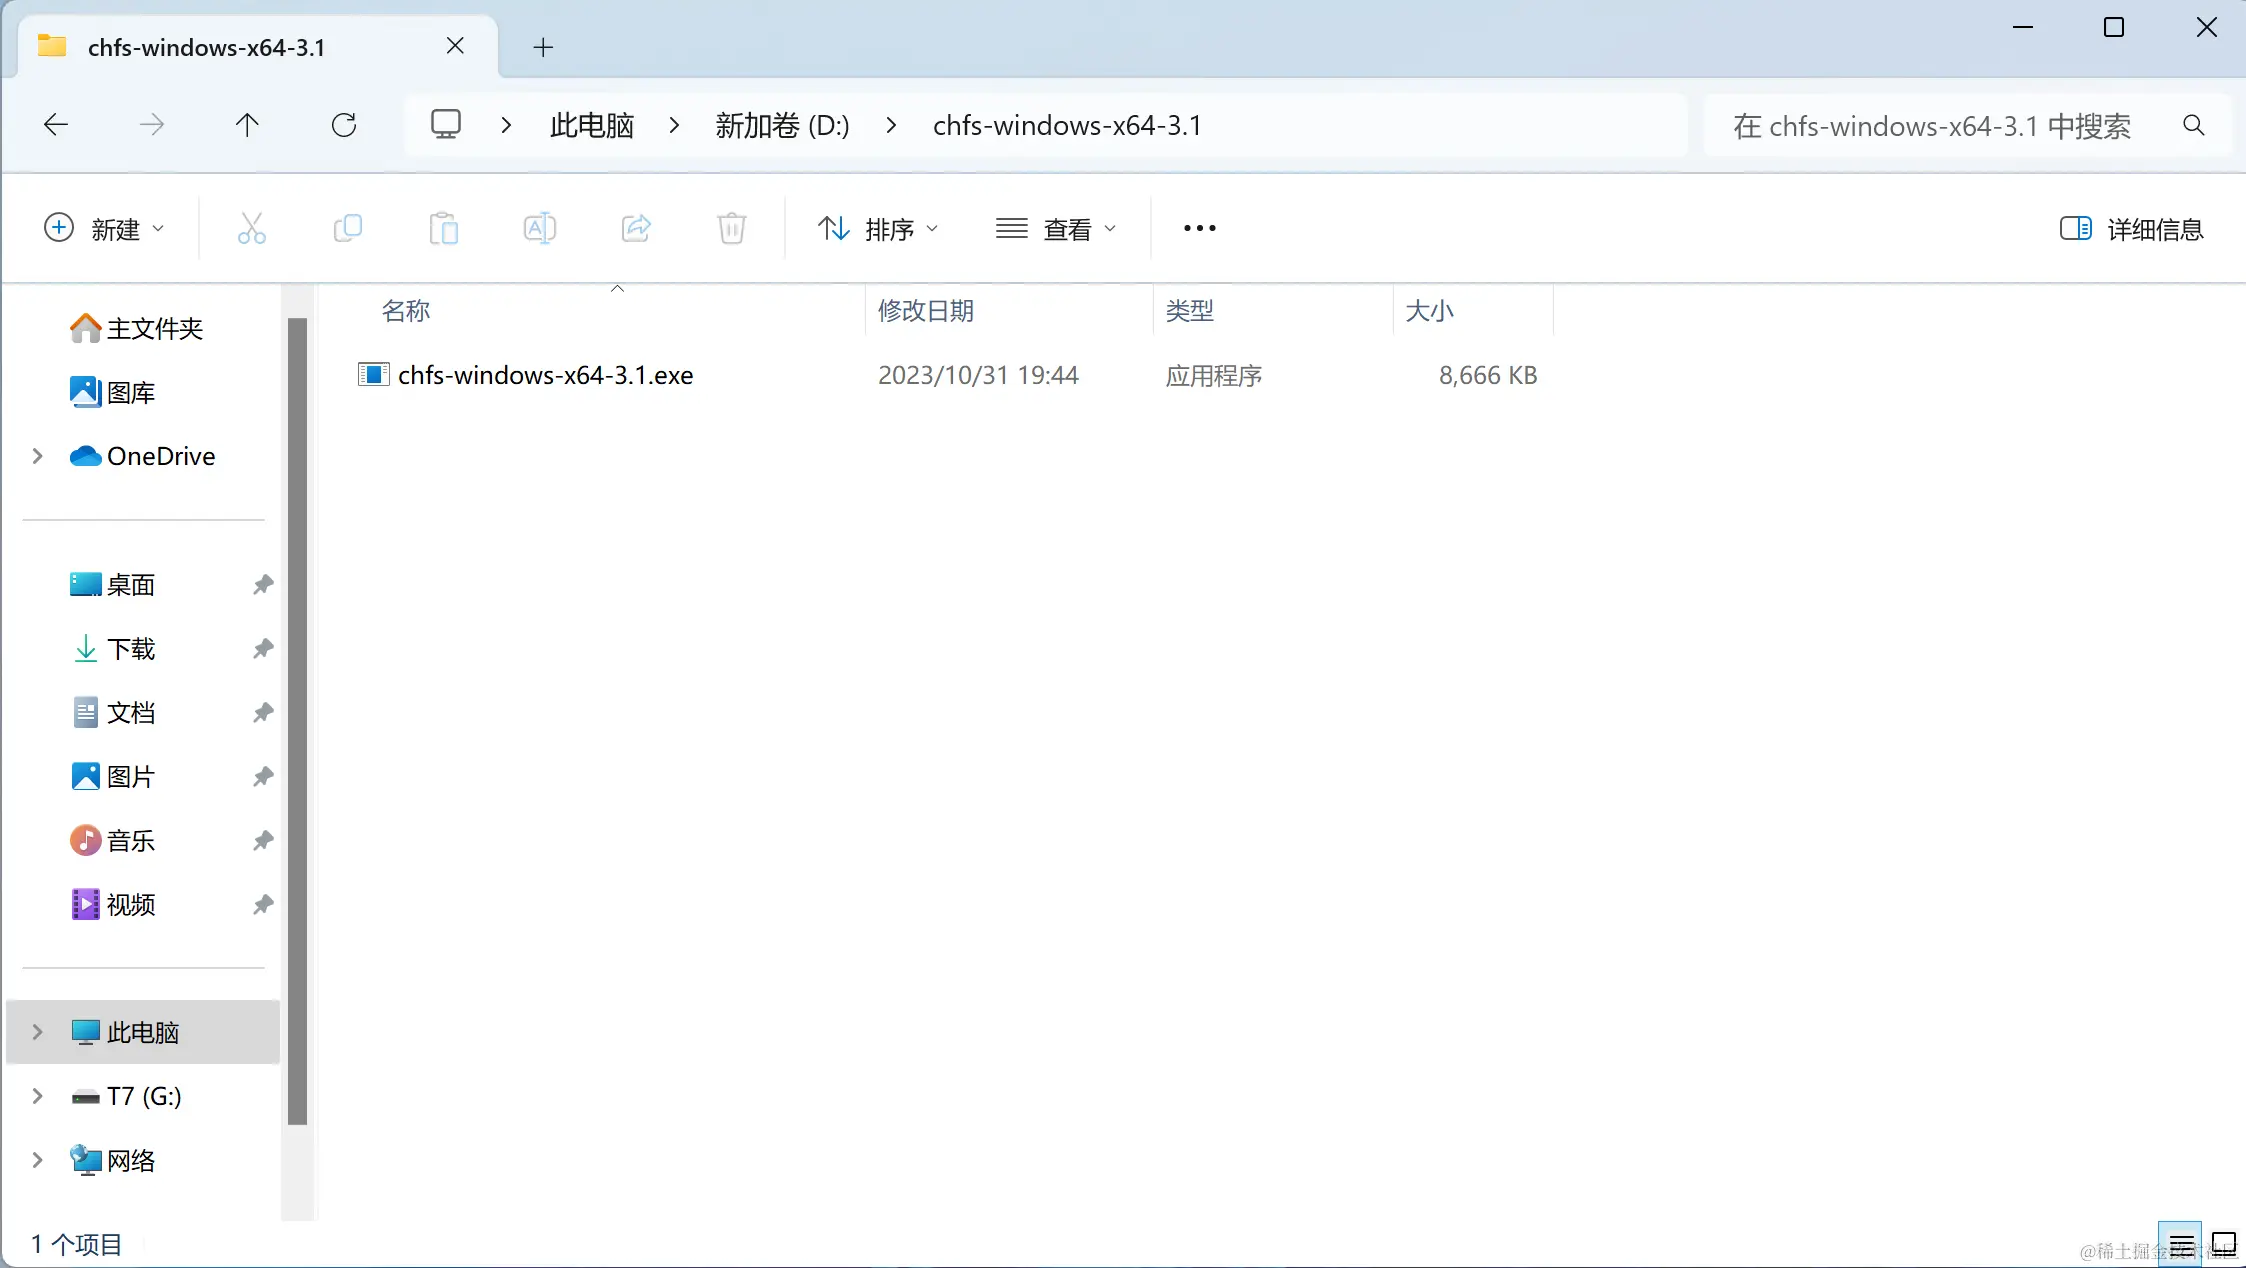Click the Paste clipboard icon
The image size is (2246, 1268).
[x=443, y=229]
